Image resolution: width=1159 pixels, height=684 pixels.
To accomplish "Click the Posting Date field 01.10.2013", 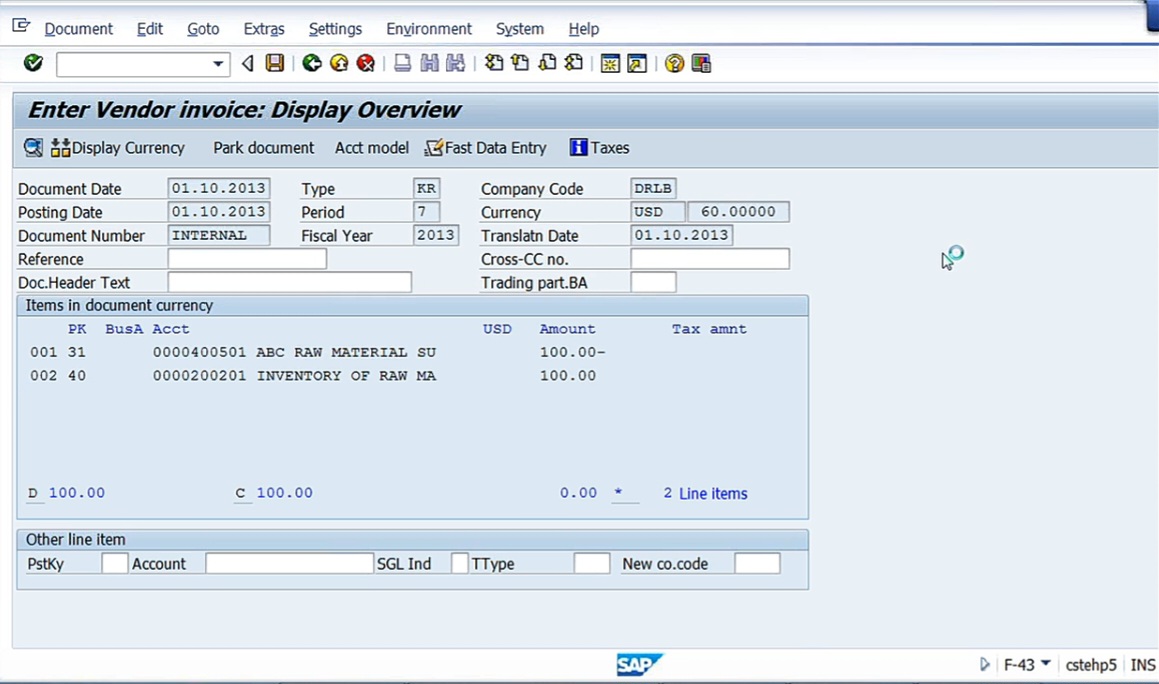I will coord(219,211).
